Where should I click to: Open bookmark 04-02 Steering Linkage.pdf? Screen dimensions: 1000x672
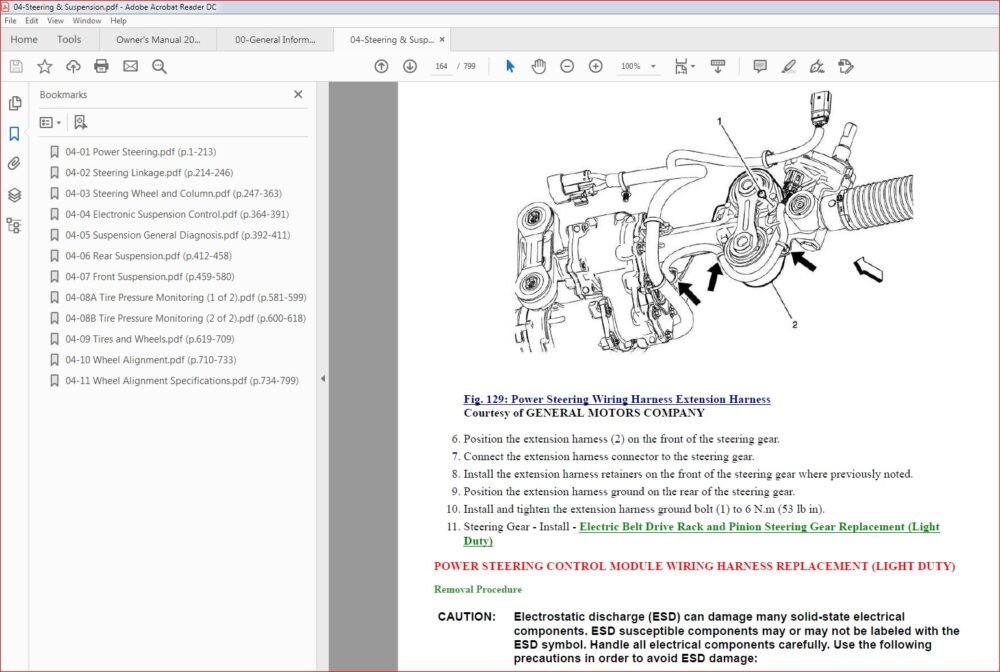coord(149,173)
